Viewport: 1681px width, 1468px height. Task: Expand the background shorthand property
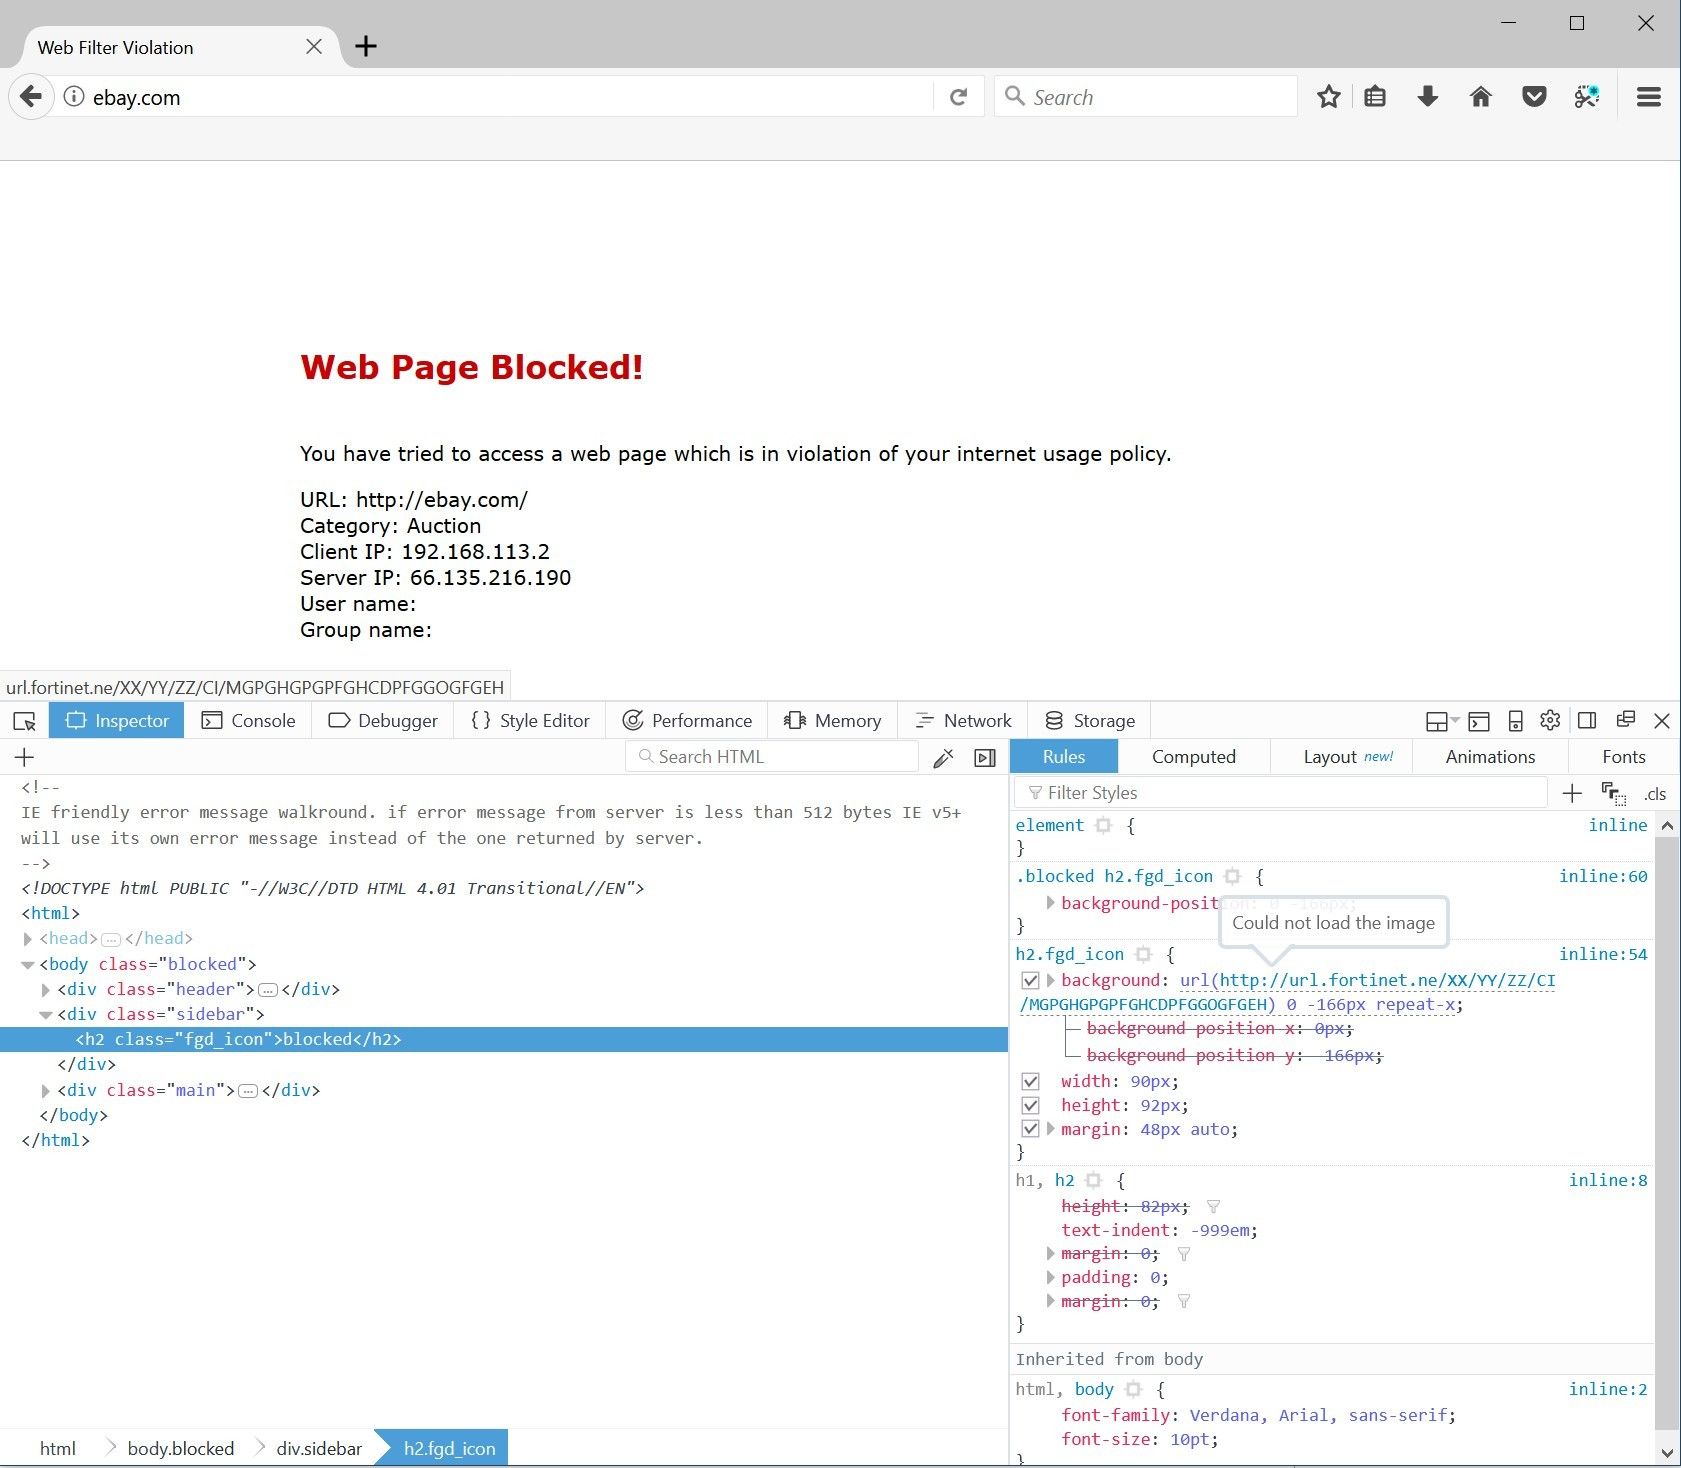click(1051, 981)
